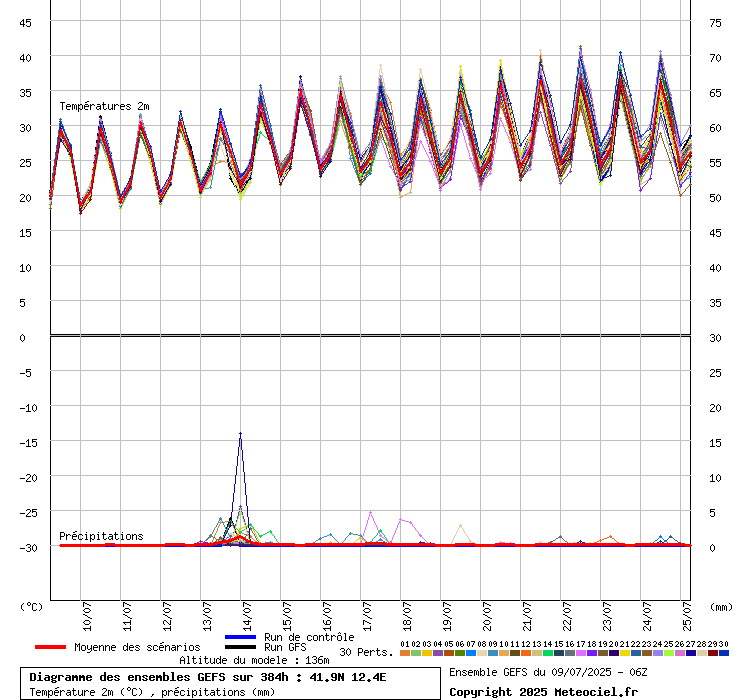Click the 21/07 date label

tap(527, 616)
